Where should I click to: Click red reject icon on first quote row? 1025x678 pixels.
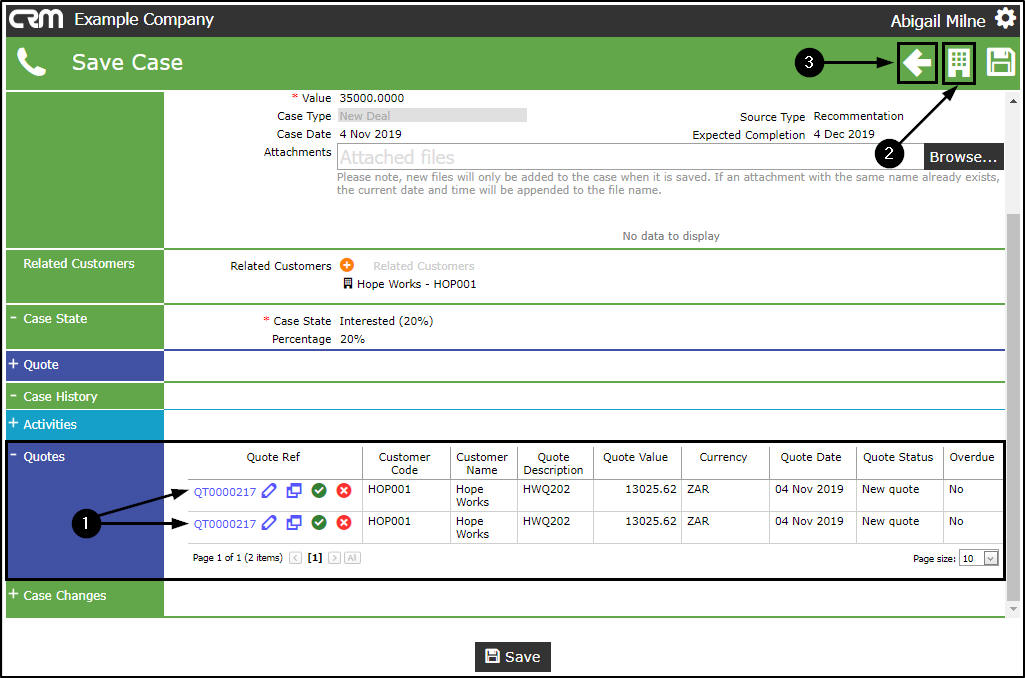point(344,491)
